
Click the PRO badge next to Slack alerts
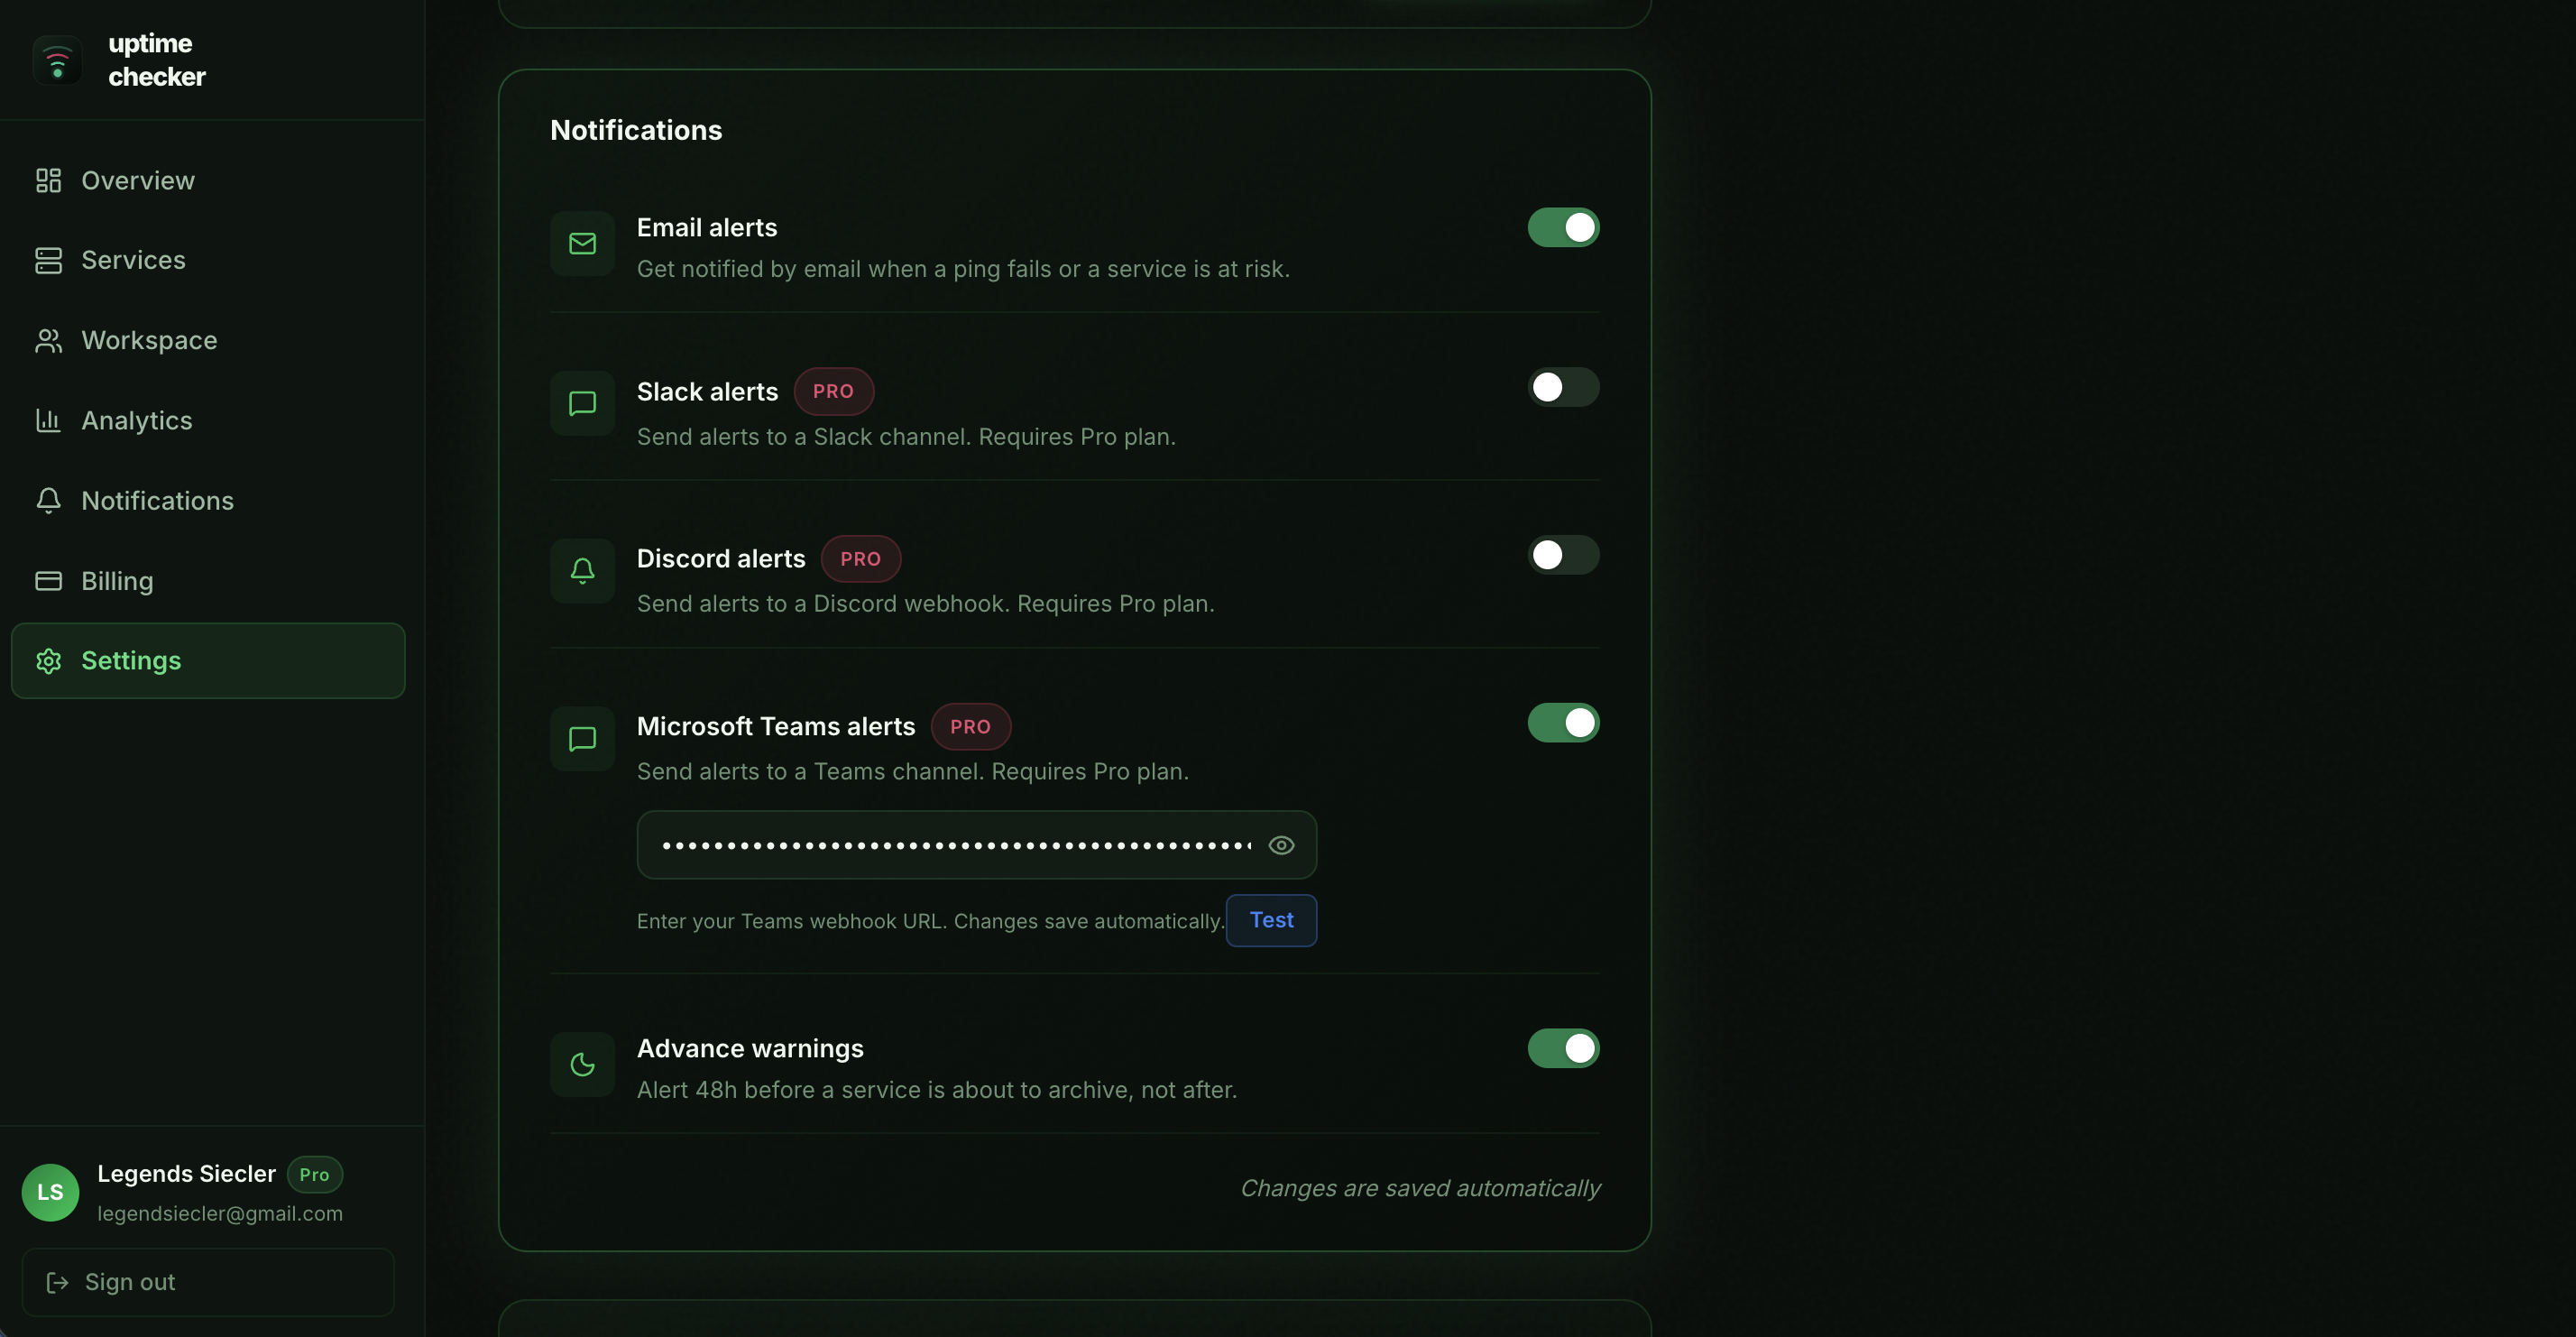click(x=833, y=391)
